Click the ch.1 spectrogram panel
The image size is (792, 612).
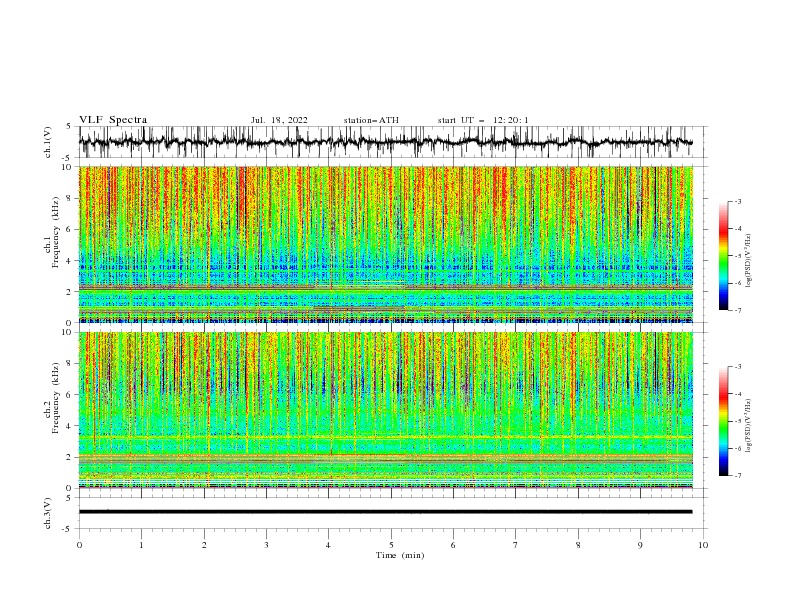(385, 244)
